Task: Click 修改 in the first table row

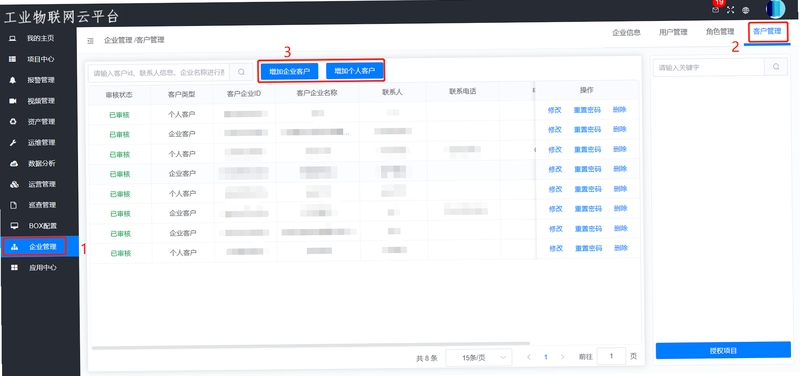Action: [x=555, y=110]
